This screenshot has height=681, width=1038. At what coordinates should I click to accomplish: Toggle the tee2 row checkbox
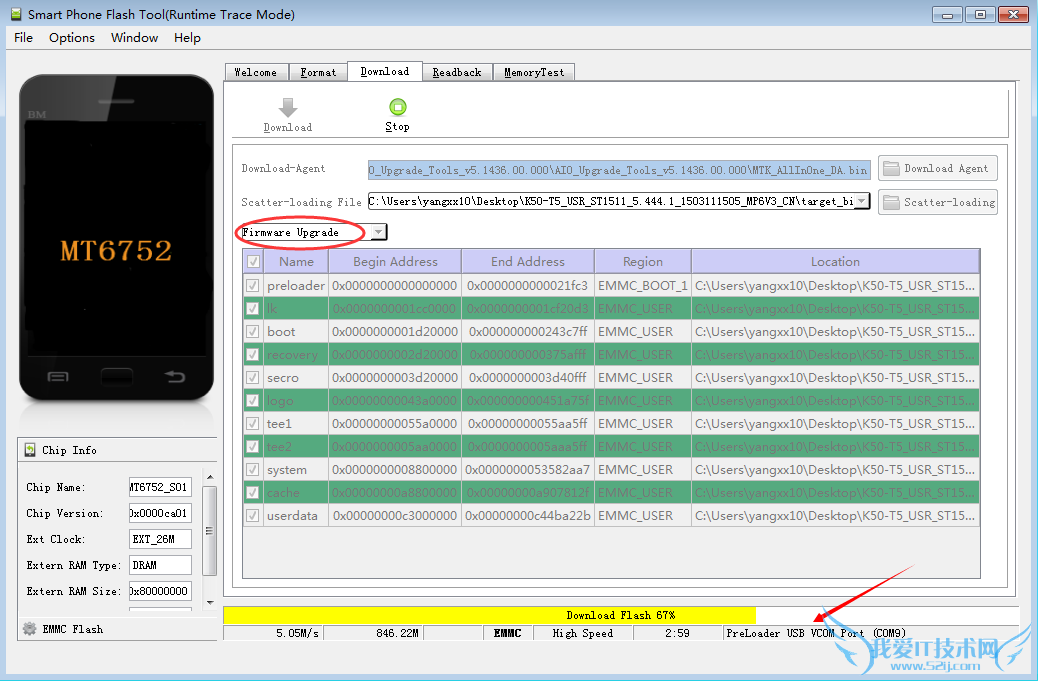coord(252,447)
